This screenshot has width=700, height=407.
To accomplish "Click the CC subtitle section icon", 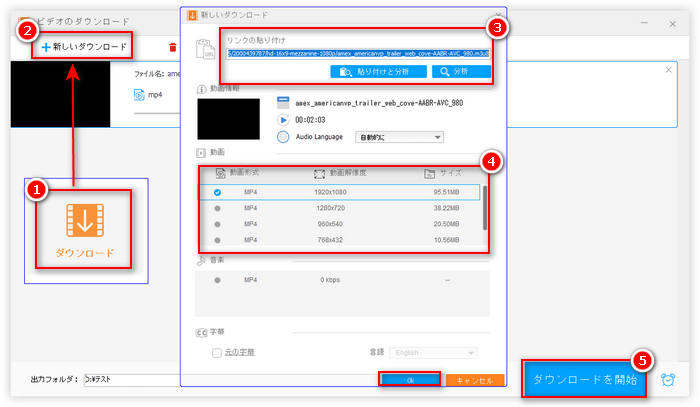I will point(201,332).
